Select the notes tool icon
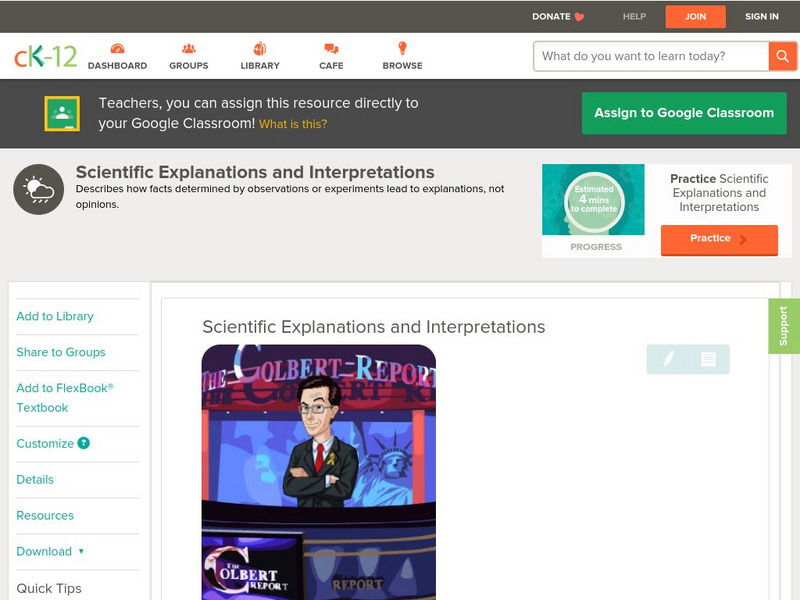This screenshot has width=800, height=600. (708, 359)
